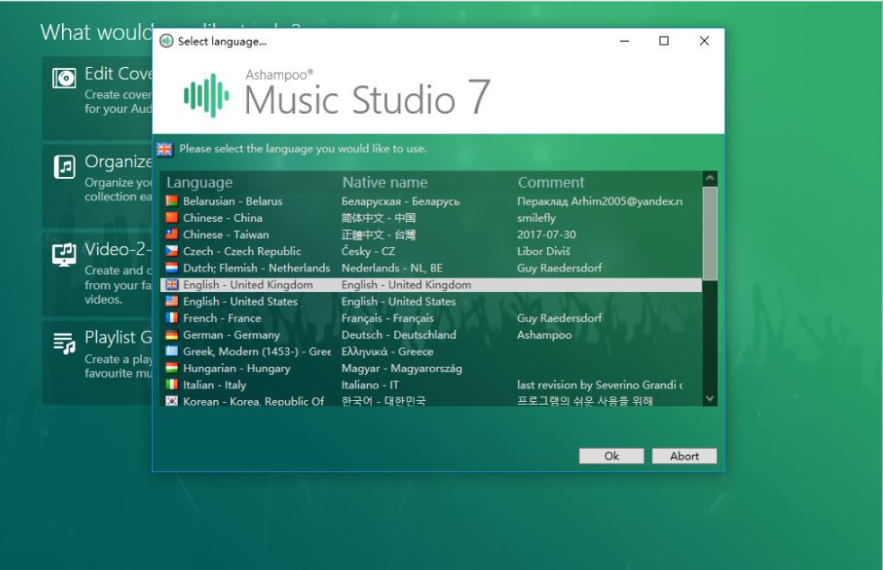The height and width of the screenshot is (570, 883).
Task: Click the Video-2-Music monitor icon
Action: click(65, 254)
